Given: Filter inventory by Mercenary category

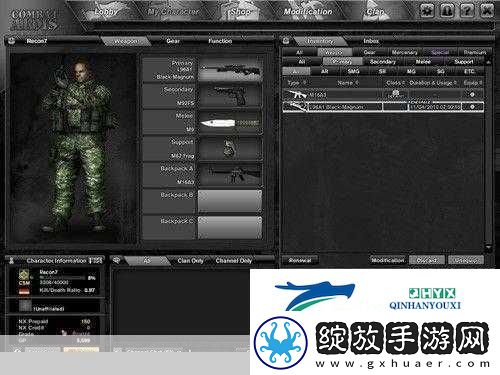Looking at the screenshot, I should [404, 52].
